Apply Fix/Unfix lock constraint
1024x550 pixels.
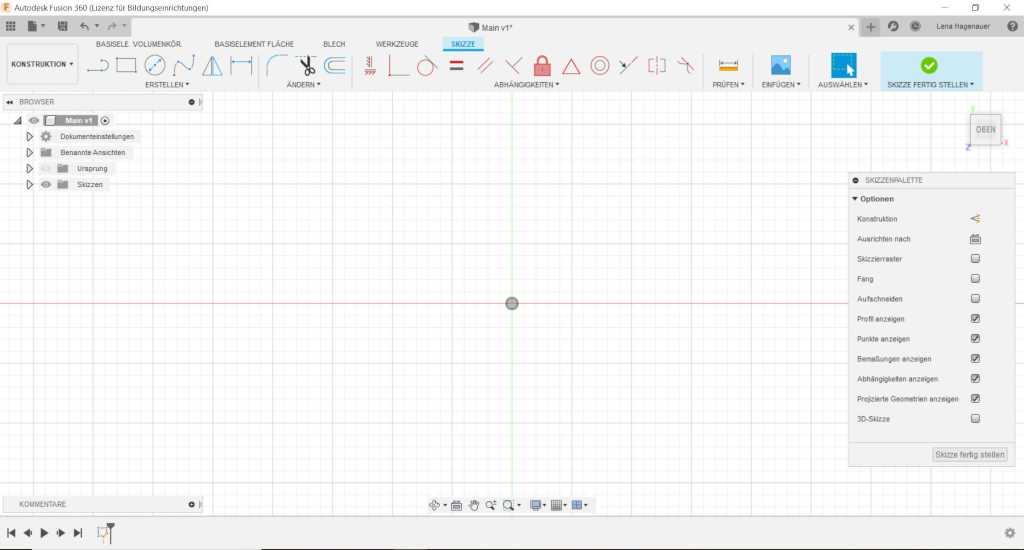pos(542,65)
